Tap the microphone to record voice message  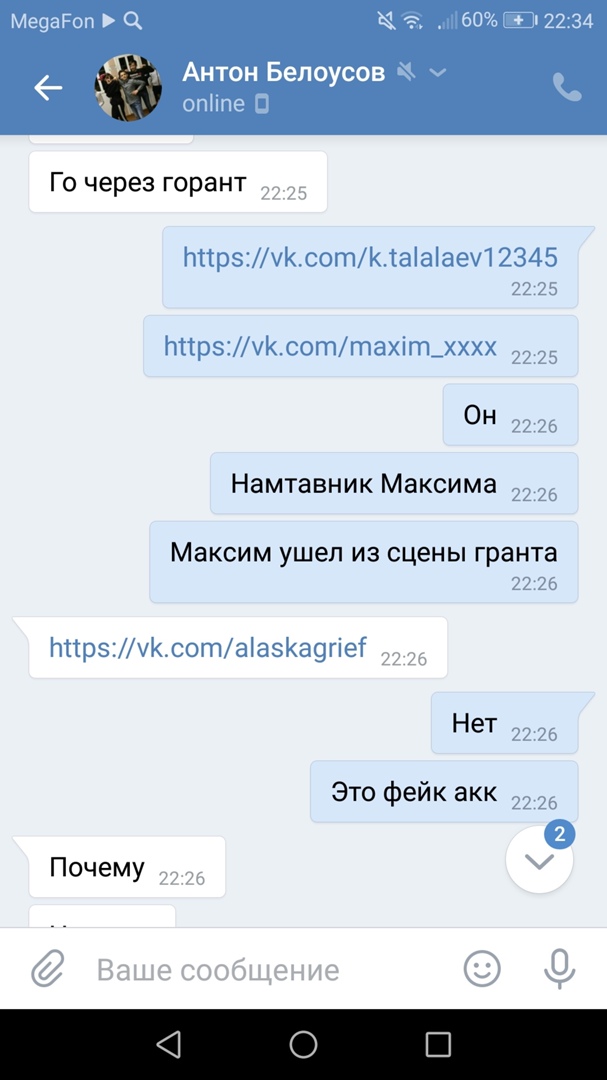point(559,969)
